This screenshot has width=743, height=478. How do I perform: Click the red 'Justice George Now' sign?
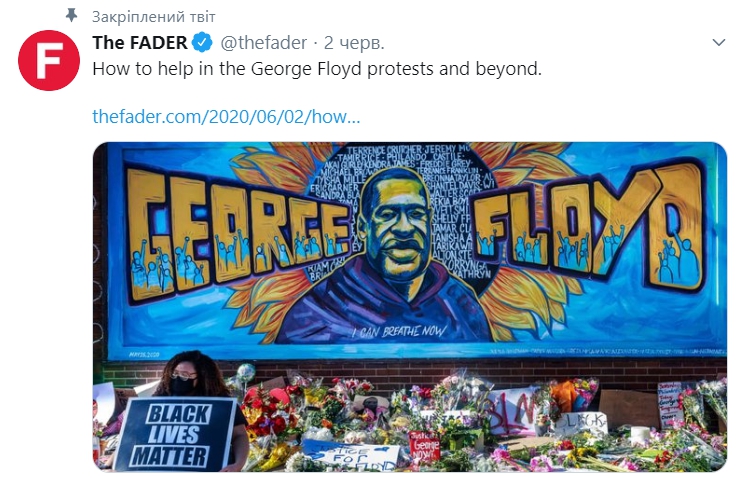424,446
